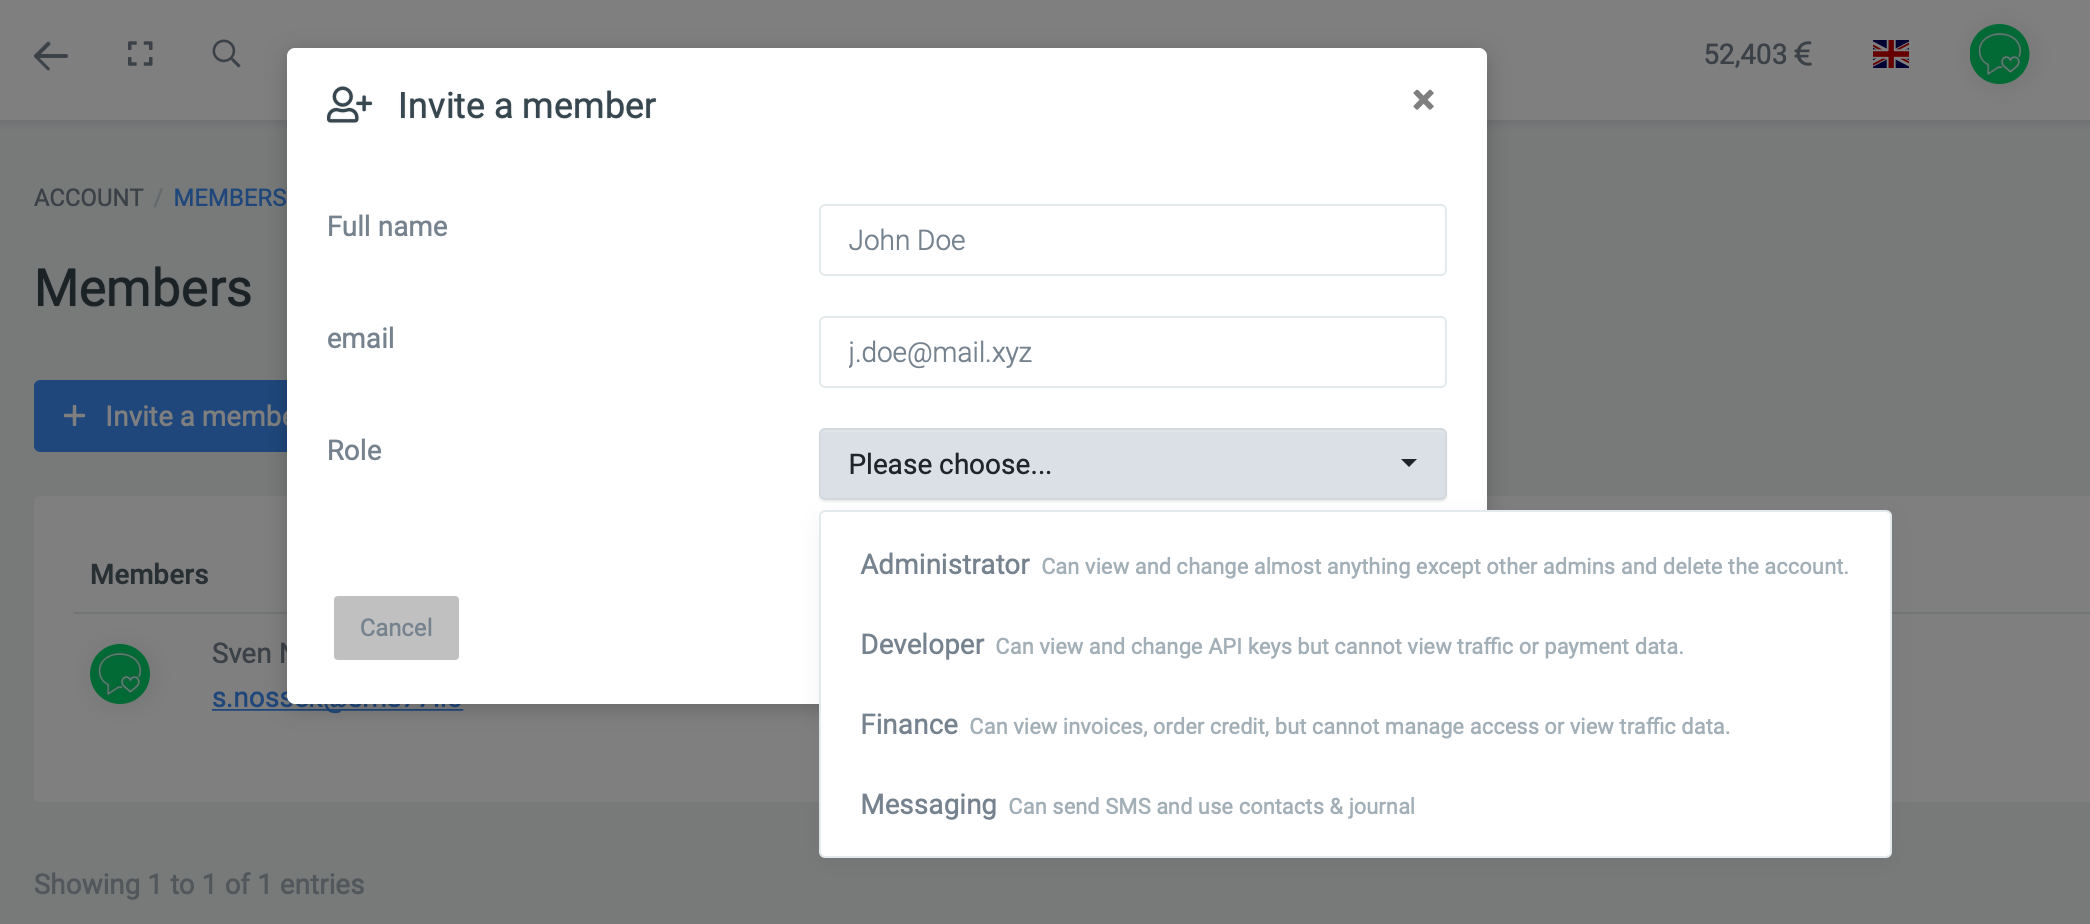The width and height of the screenshot is (2090, 924).
Task: Open the search magnifier icon
Action: [x=226, y=54]
